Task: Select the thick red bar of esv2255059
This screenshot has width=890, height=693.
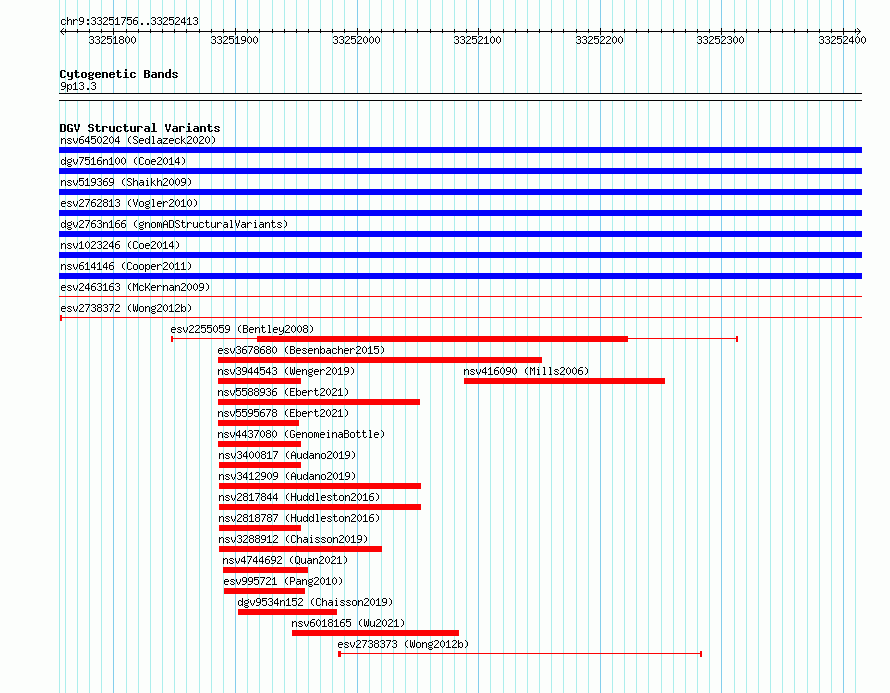Action: 443,339
